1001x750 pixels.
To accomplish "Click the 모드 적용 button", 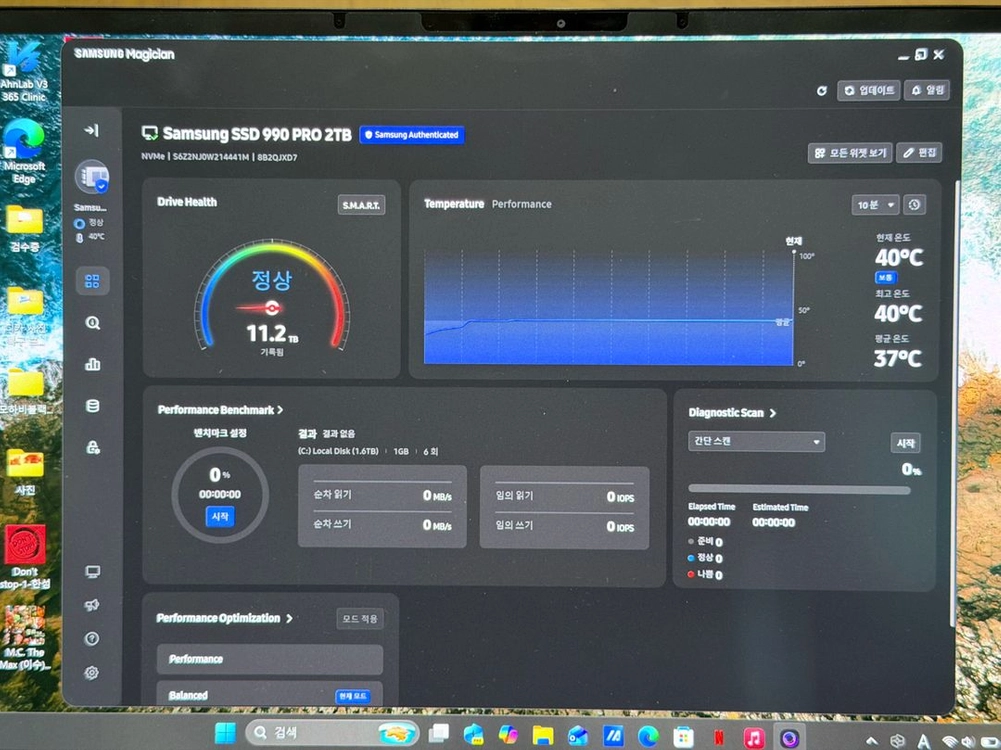I will (x=360, y=619).
